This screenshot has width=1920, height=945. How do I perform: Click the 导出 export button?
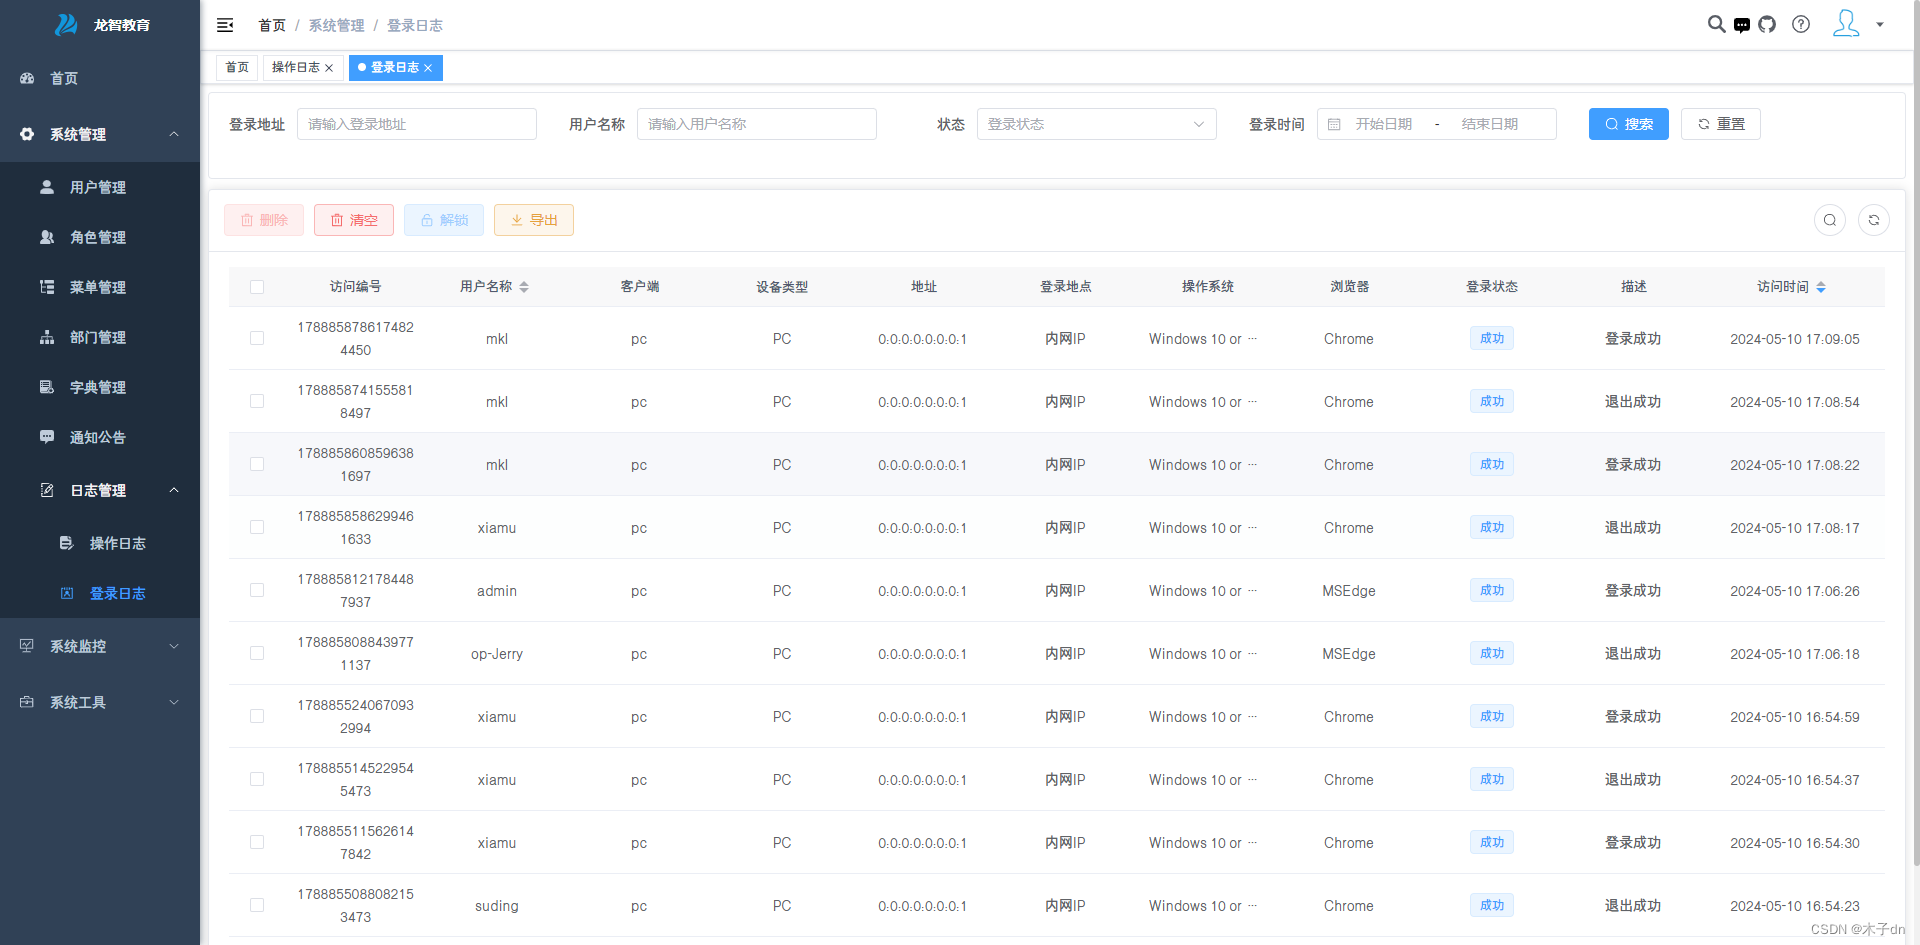click(534, 220)
